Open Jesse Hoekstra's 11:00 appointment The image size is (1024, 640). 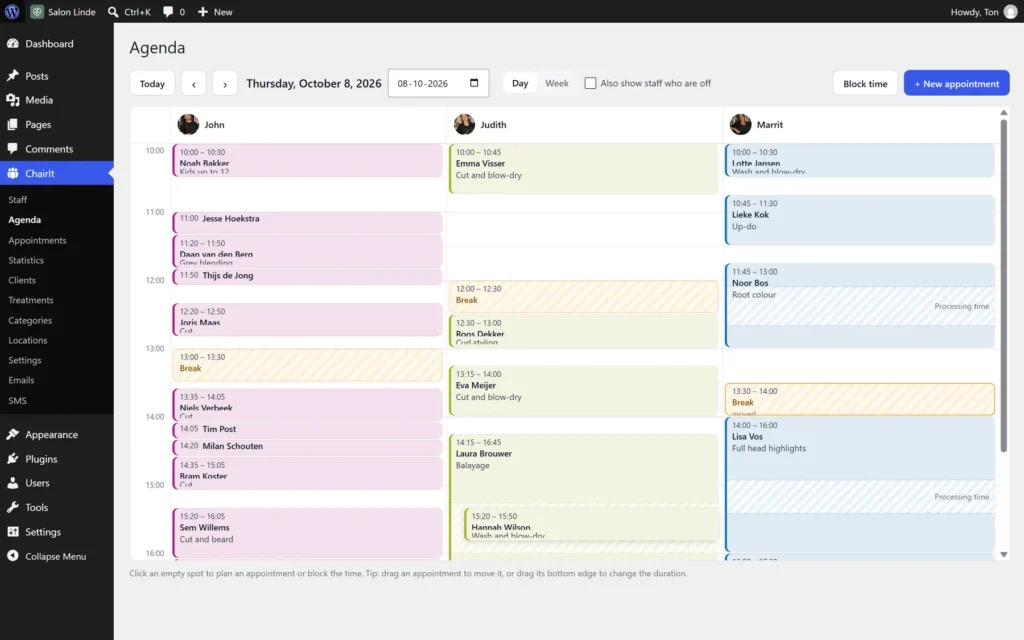click(308, 222)
